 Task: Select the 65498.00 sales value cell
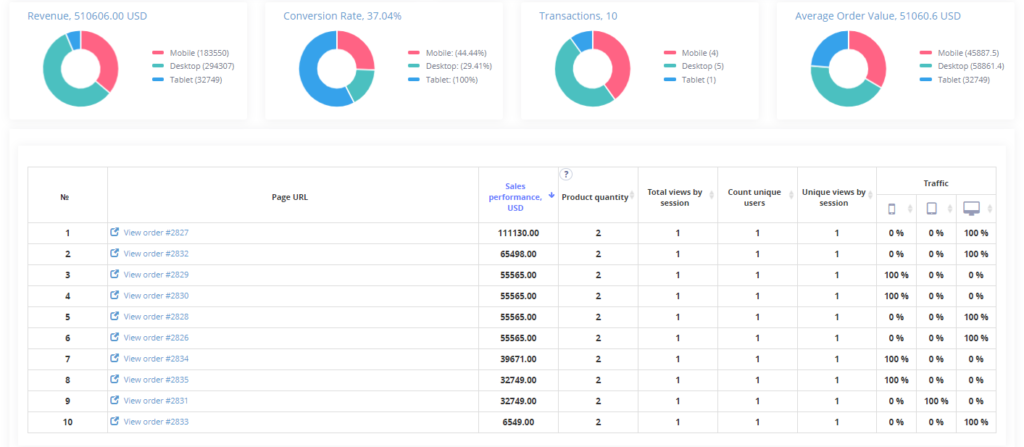pos(519,254)
